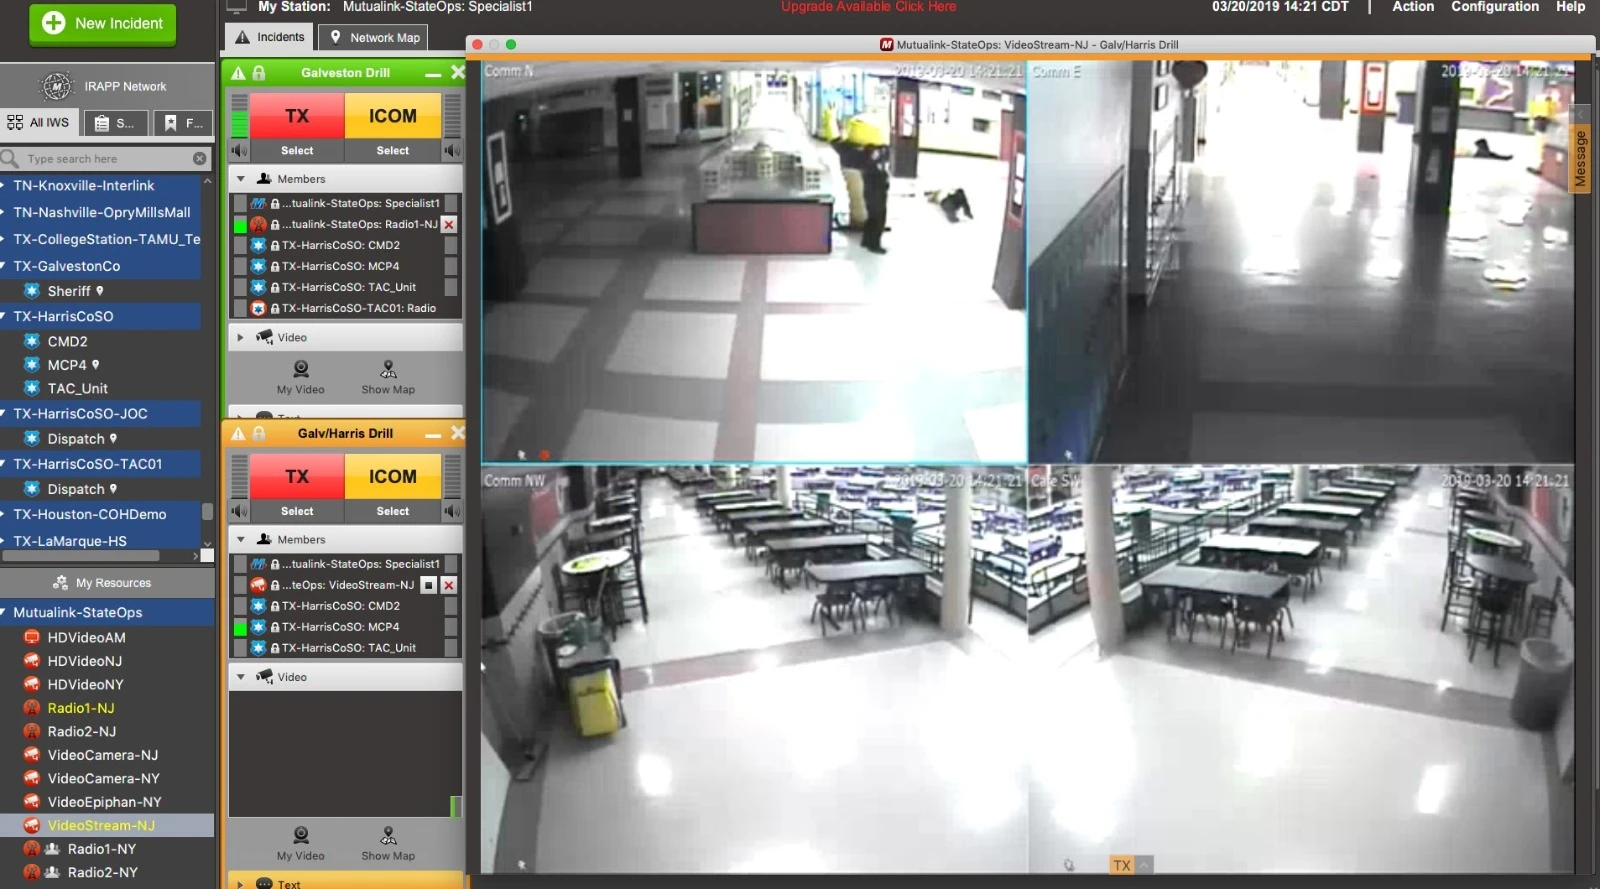Click the Radio1-NY resource icon
The image size is (1600, 889).
click(32, 849)
